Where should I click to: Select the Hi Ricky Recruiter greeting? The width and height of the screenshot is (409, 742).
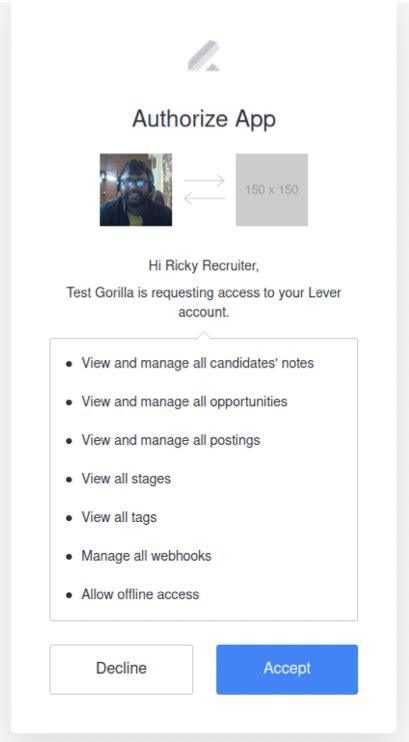[204, 266]
